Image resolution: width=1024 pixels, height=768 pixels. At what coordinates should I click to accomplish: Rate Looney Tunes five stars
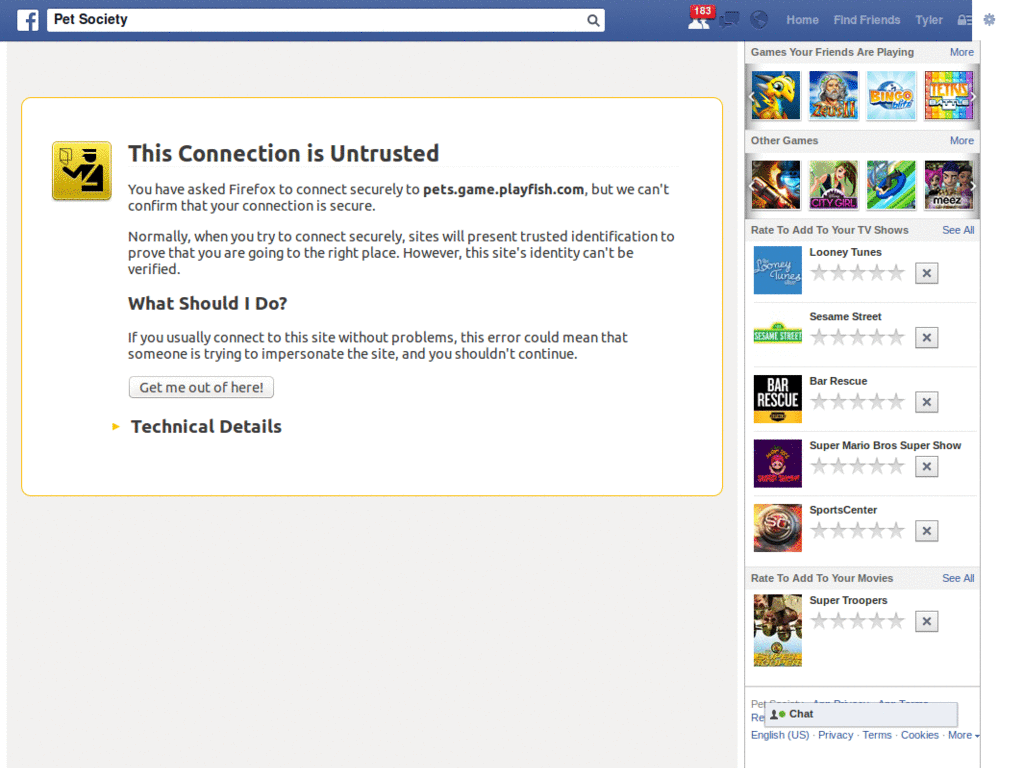896,273
